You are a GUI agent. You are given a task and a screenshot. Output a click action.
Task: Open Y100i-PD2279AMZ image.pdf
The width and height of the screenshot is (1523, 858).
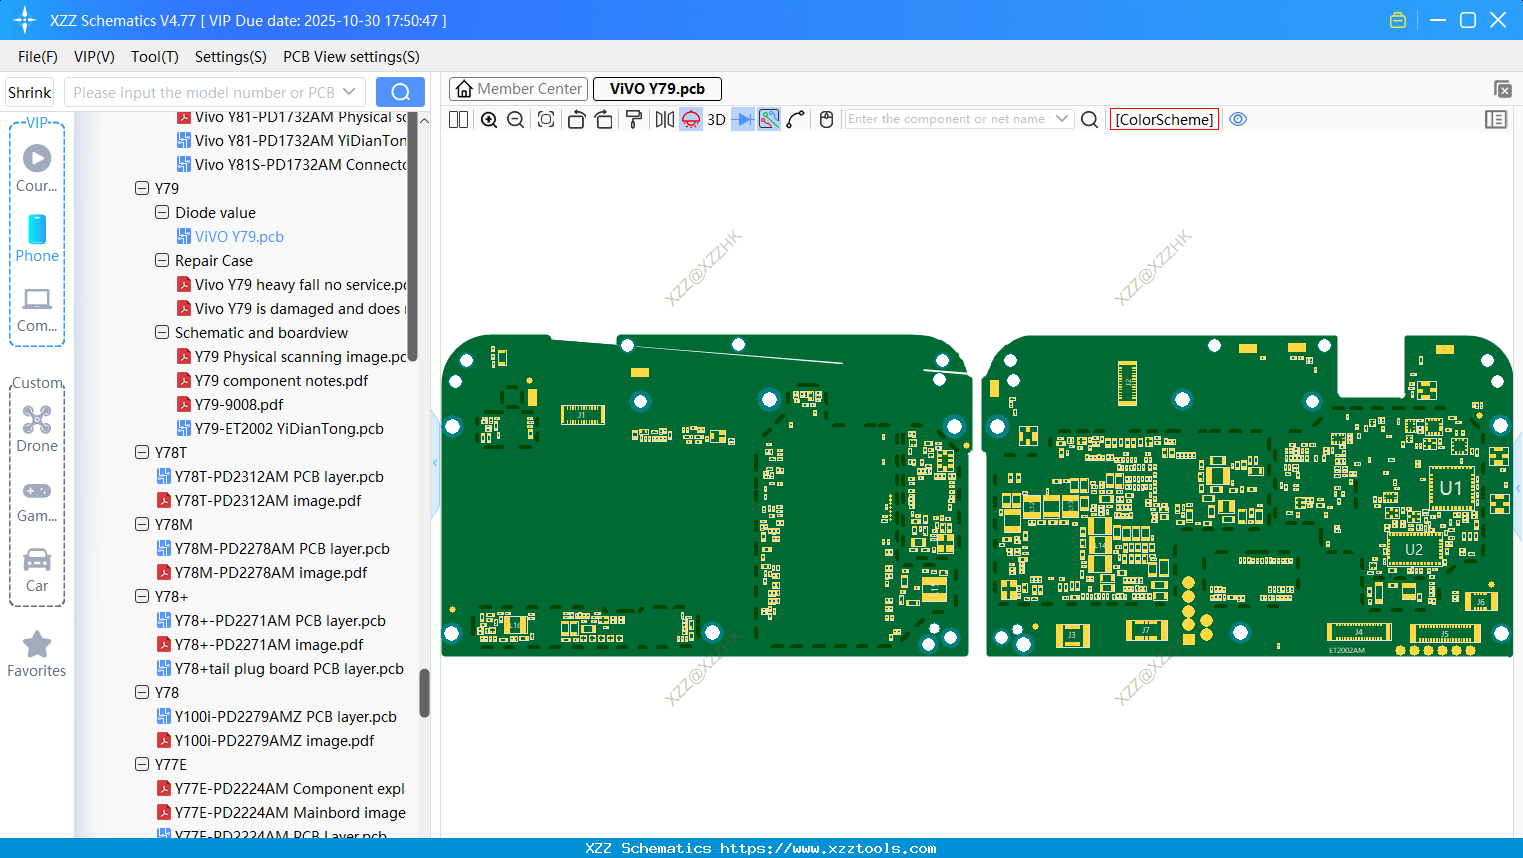coord(274,740)
